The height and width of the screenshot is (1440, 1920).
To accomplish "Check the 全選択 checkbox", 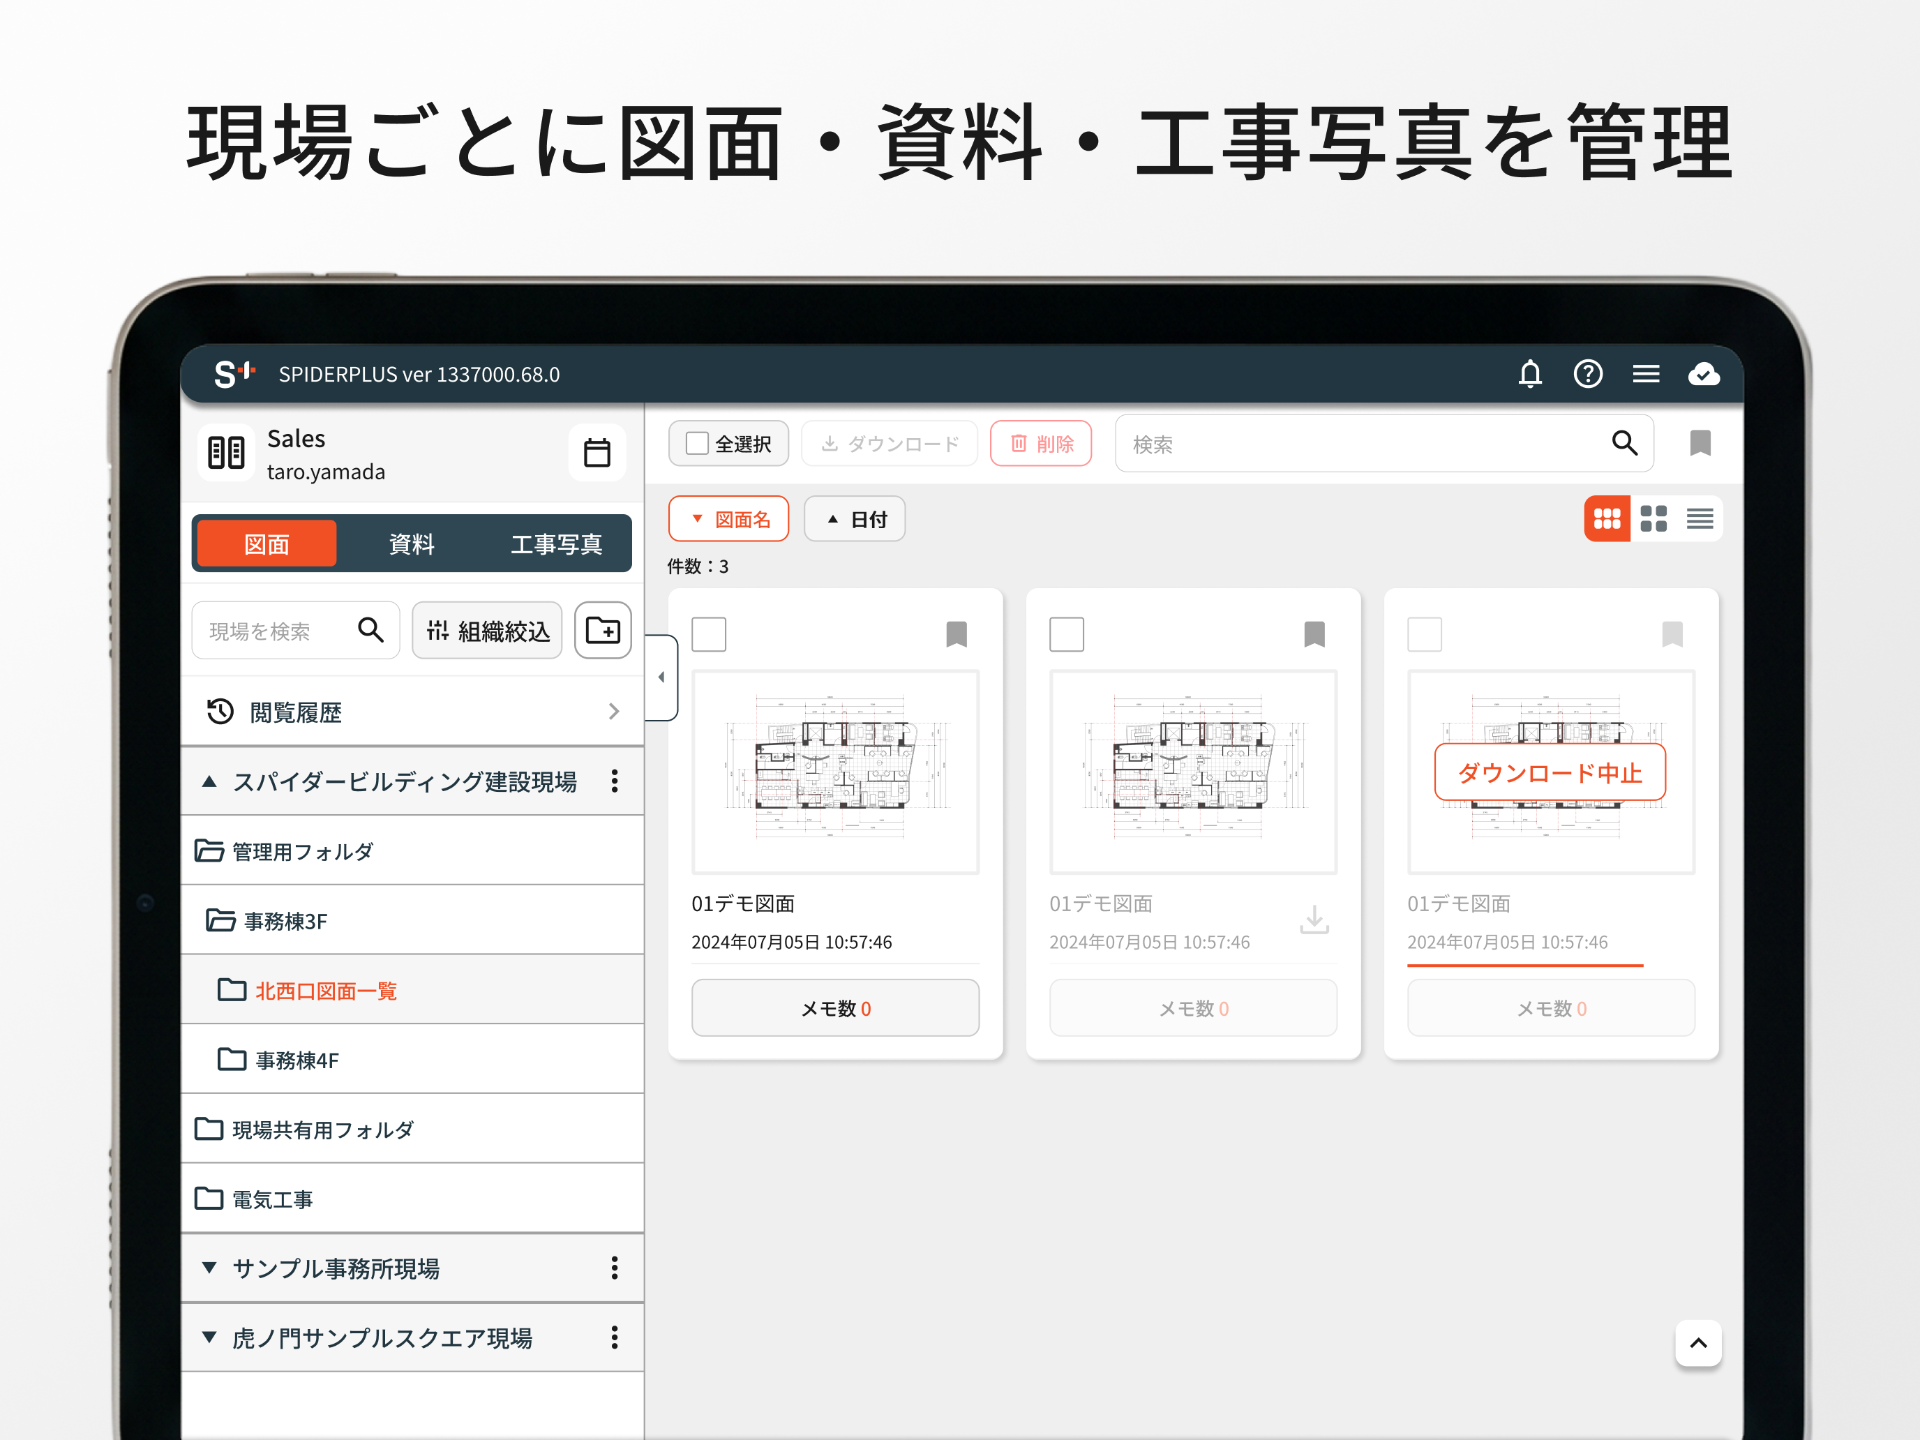I will pyautogui.click(x=698, y=443).
